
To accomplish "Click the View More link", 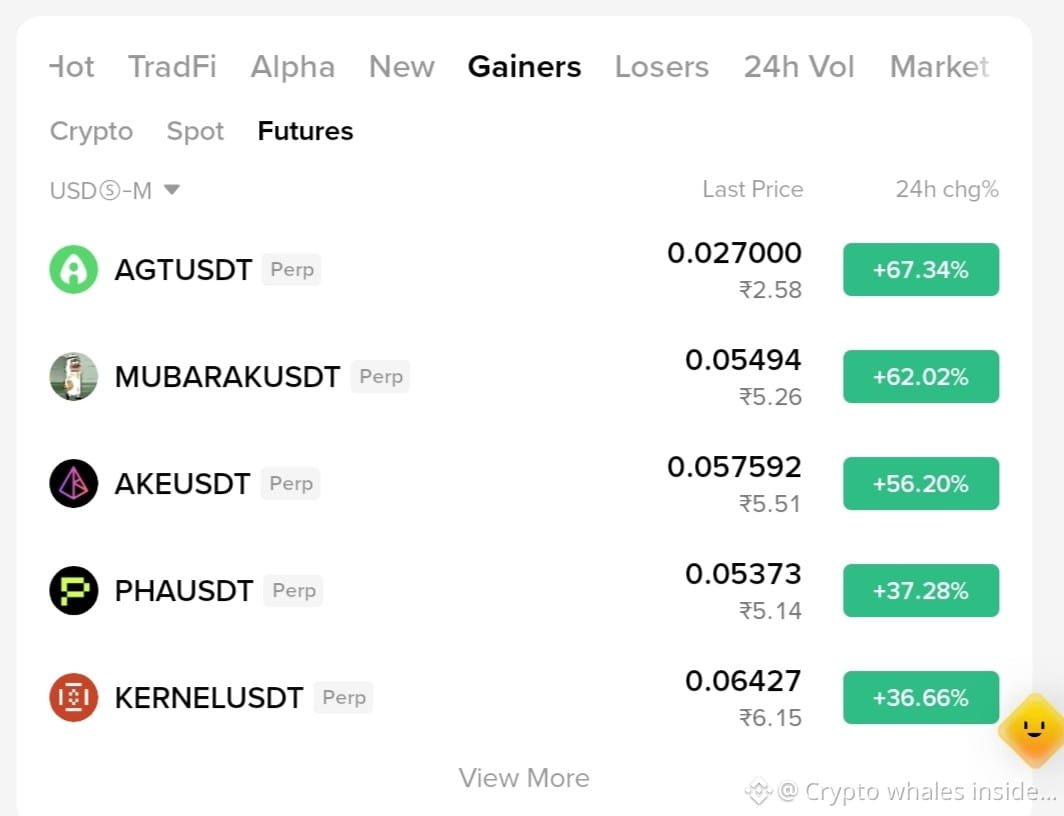I will 524,778.
